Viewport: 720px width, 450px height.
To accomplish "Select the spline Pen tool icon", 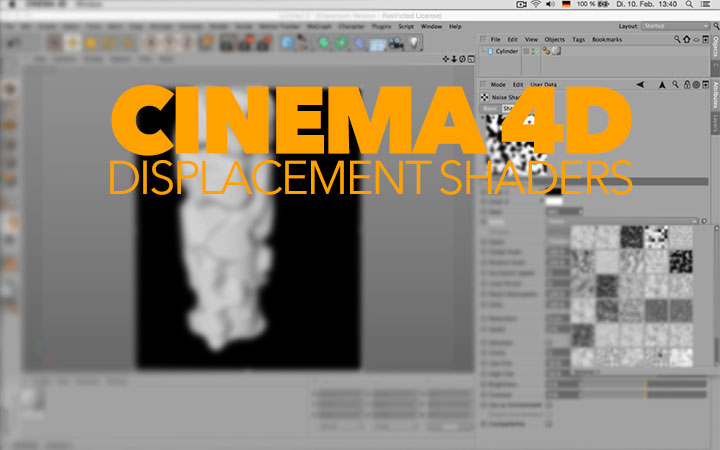I will [304, 43].
